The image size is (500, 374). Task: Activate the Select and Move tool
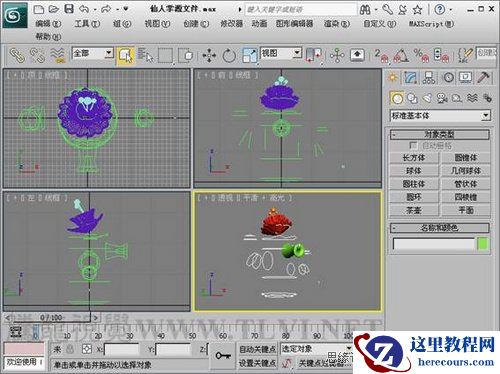209,55
